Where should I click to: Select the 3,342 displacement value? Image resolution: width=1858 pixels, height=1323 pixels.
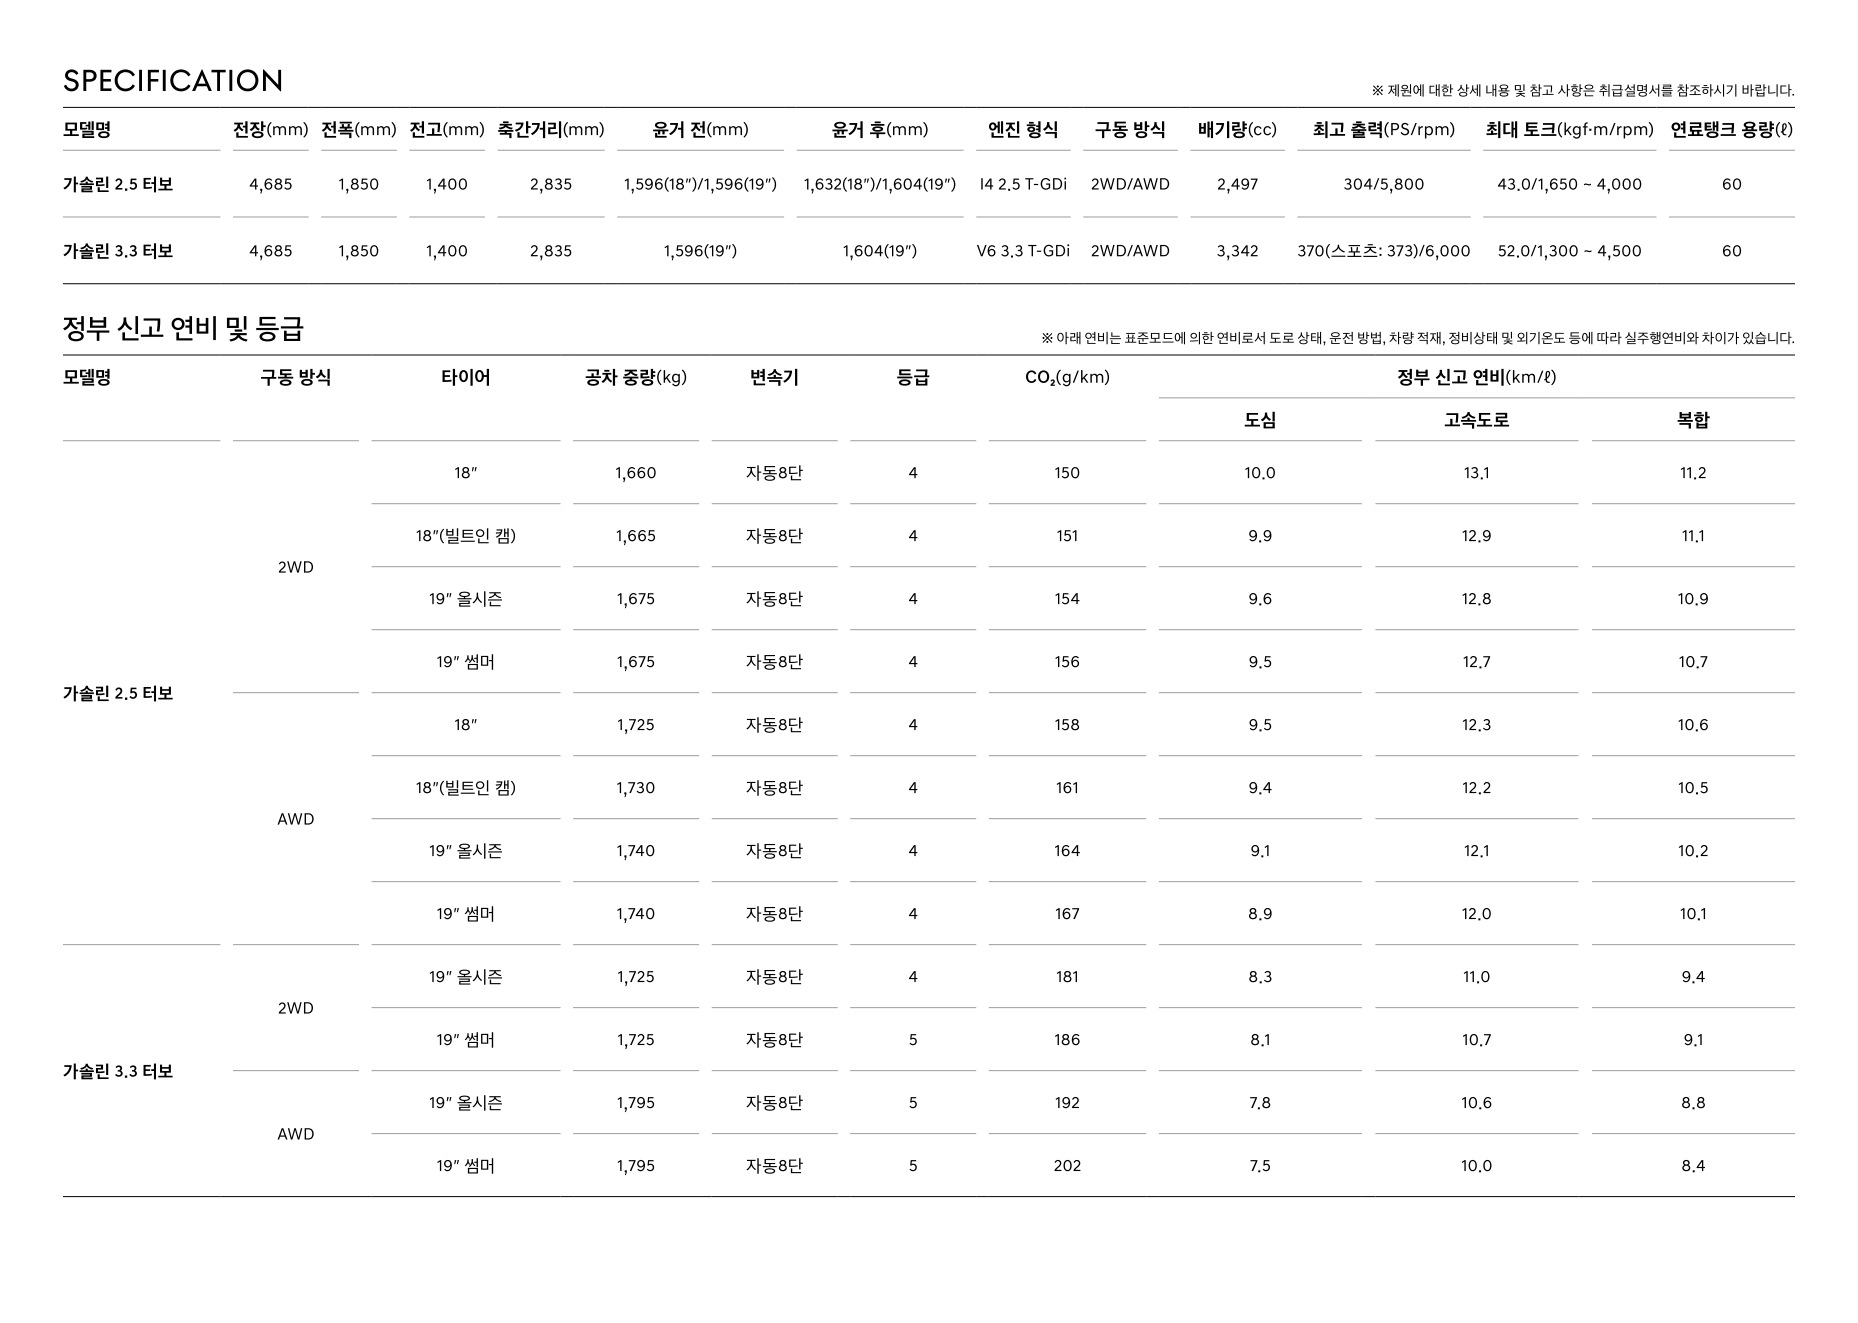coord(1237,251)
